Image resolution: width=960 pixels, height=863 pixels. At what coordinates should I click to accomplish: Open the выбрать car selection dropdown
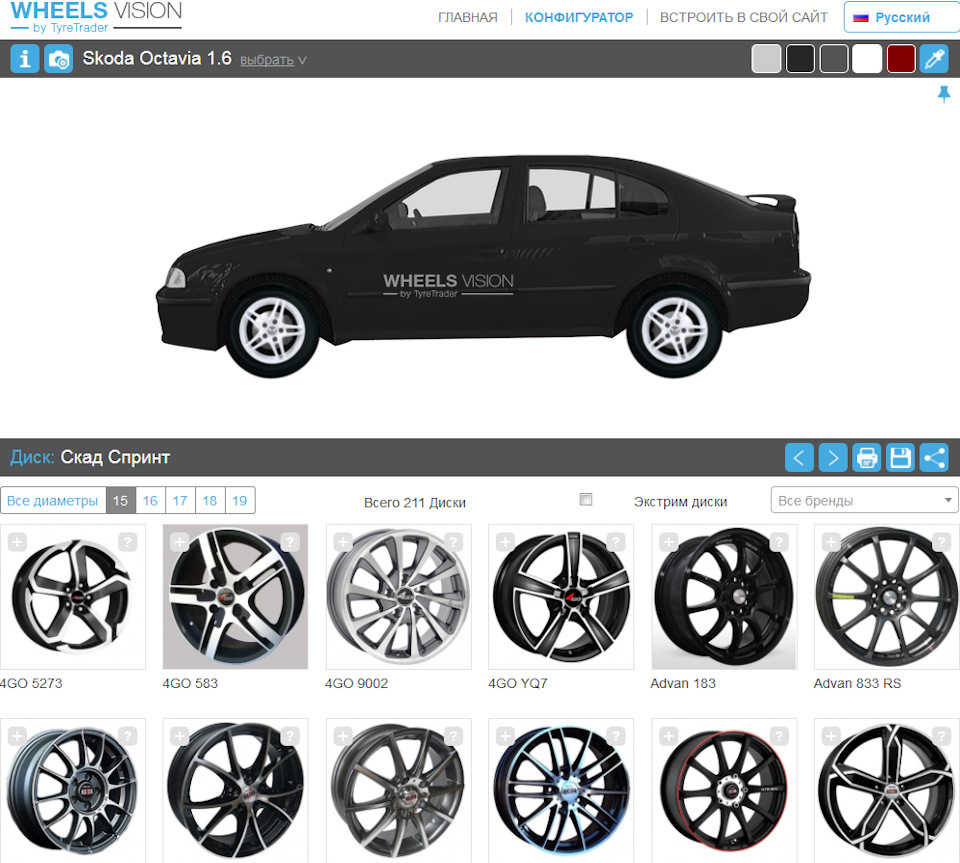click(x=273, y=60)
